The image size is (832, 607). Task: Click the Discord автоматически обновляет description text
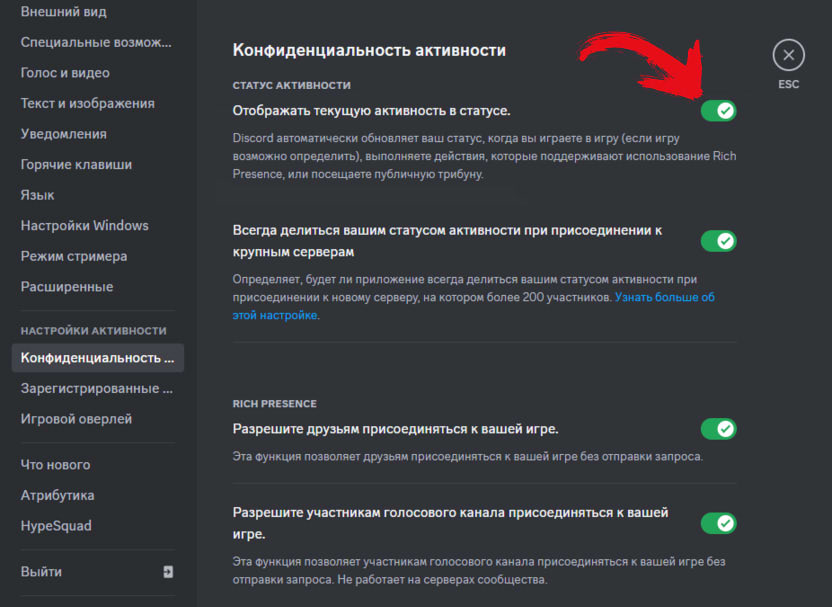(x=484, y=156)
